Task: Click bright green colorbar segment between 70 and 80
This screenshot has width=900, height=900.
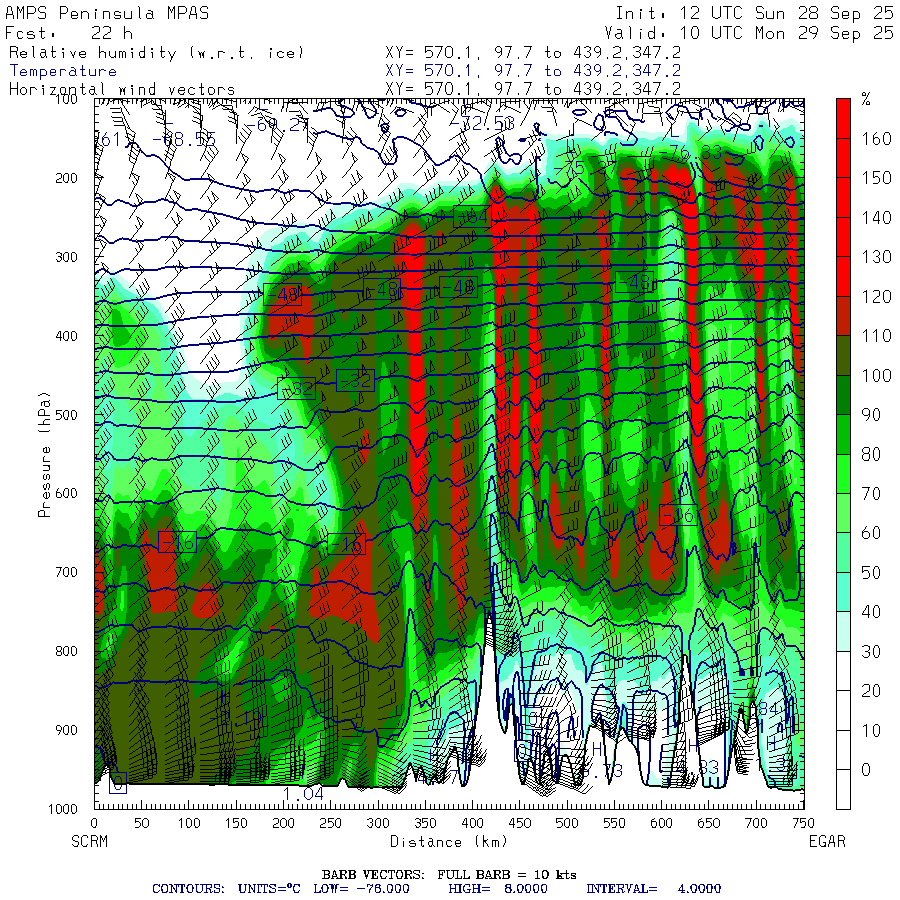Action: pos(843,474)
